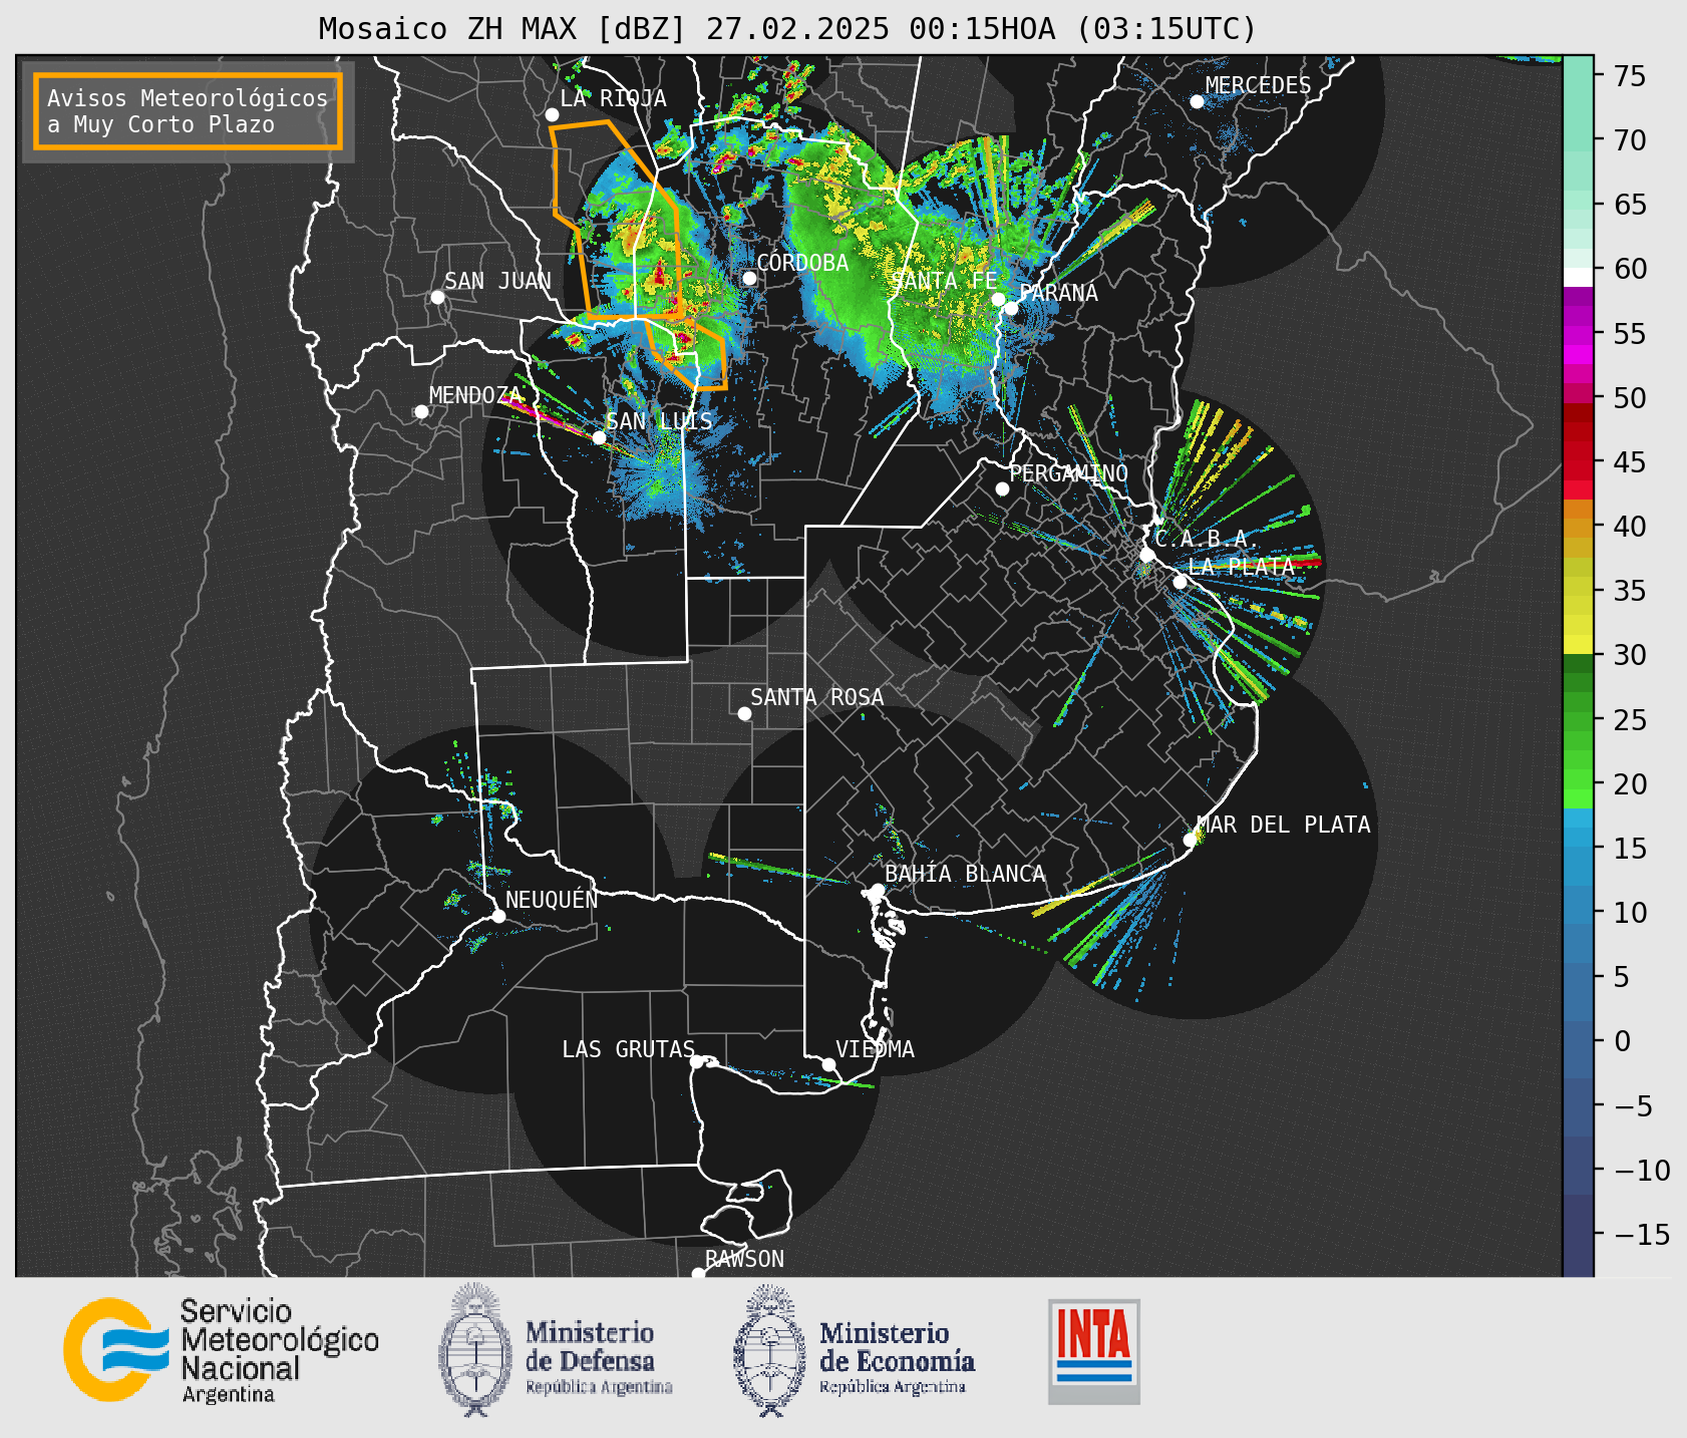
Task: Select the MAR DEL PLATA city marker
Action: tap(1190, 840)
